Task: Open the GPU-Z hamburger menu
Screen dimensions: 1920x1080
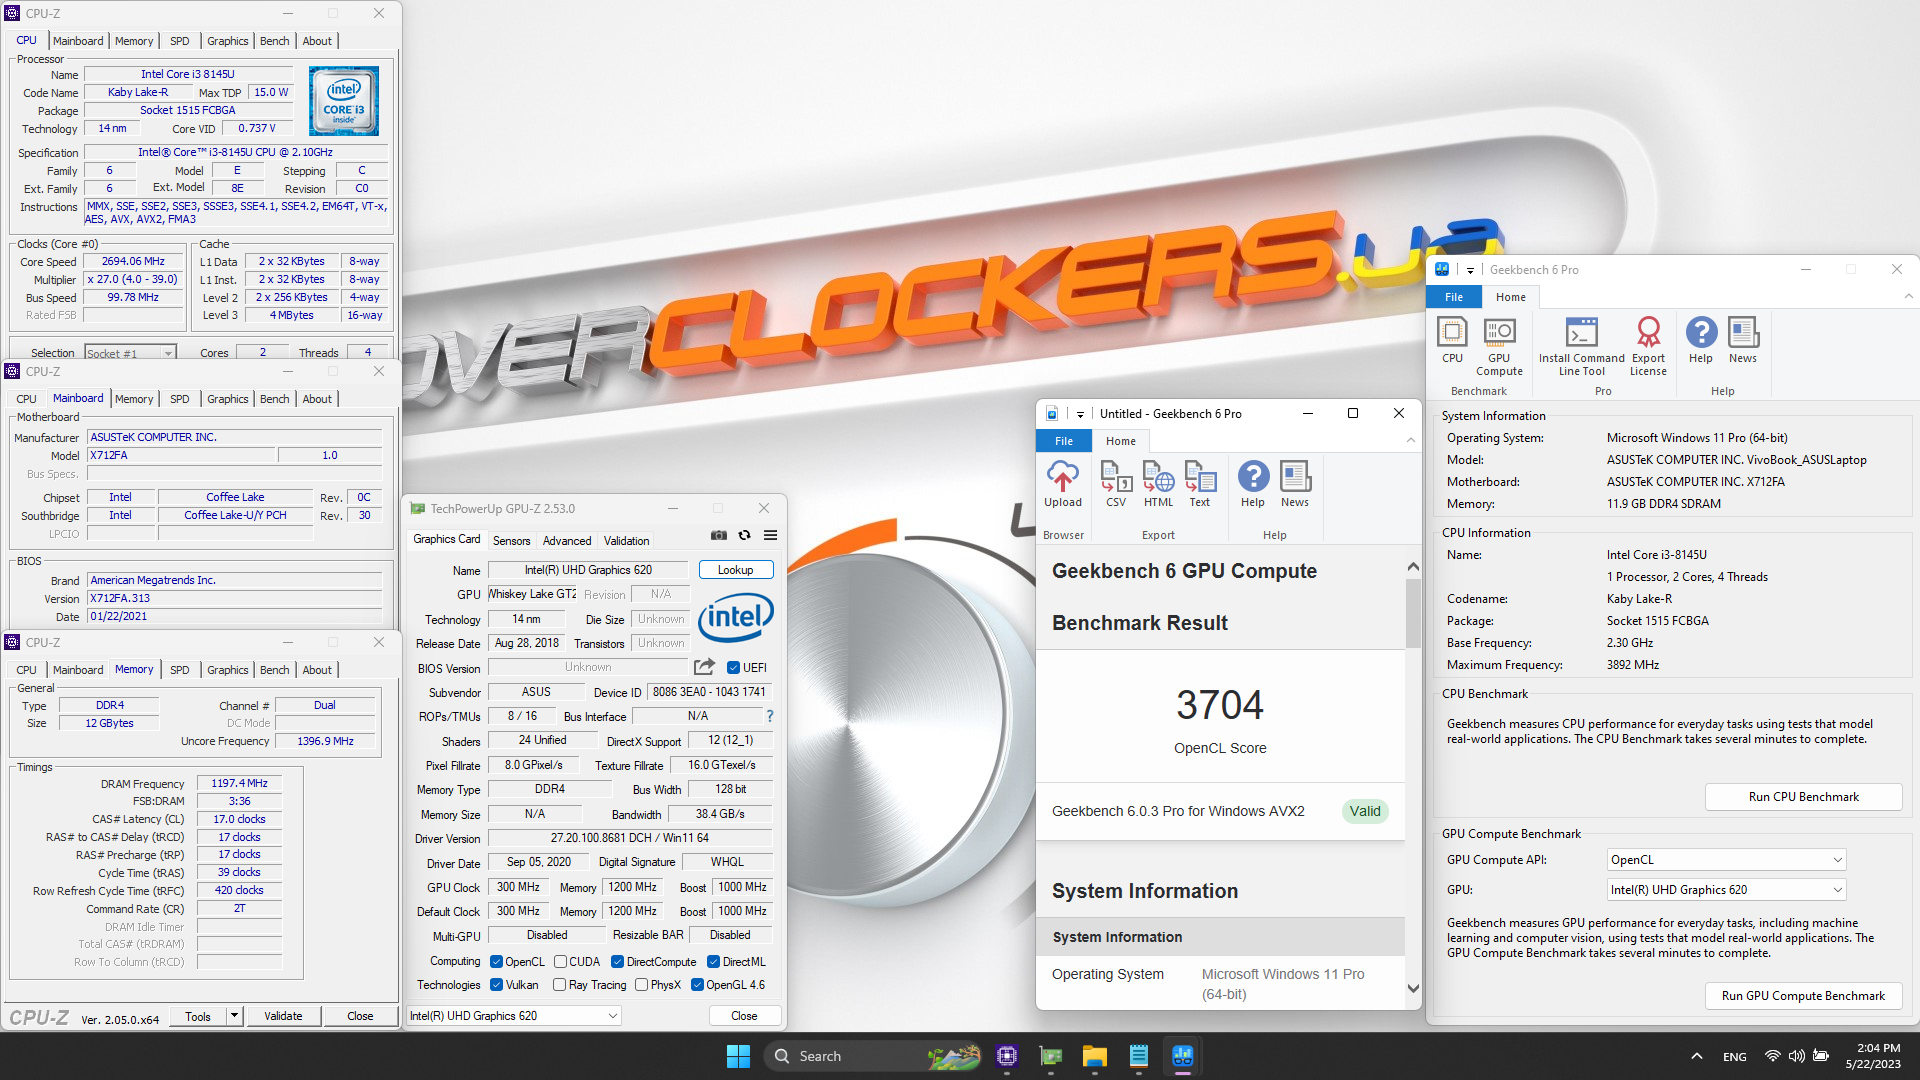Action: pos(771,535)
